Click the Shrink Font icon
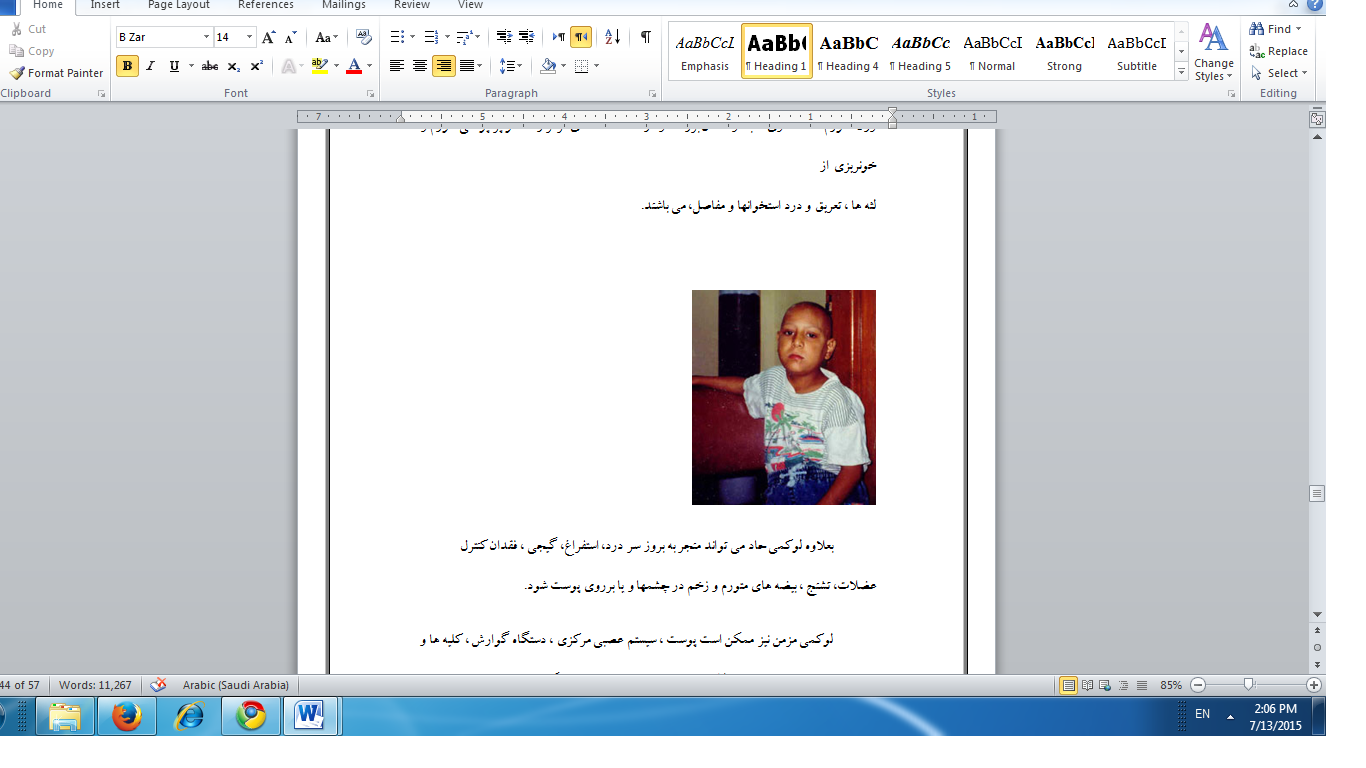The image size is (1366, 768). pyautogui.click(x=291, y=37)
